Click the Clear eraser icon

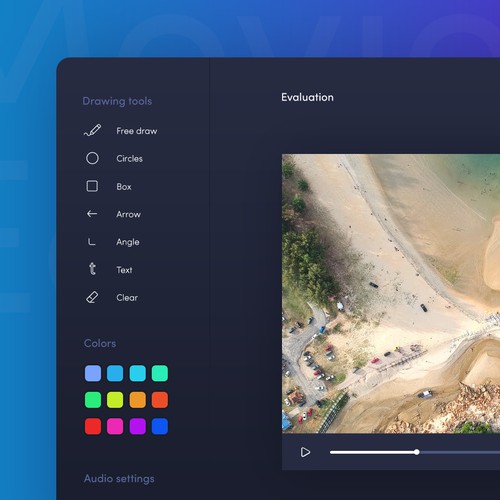click(x=92, y=297)
